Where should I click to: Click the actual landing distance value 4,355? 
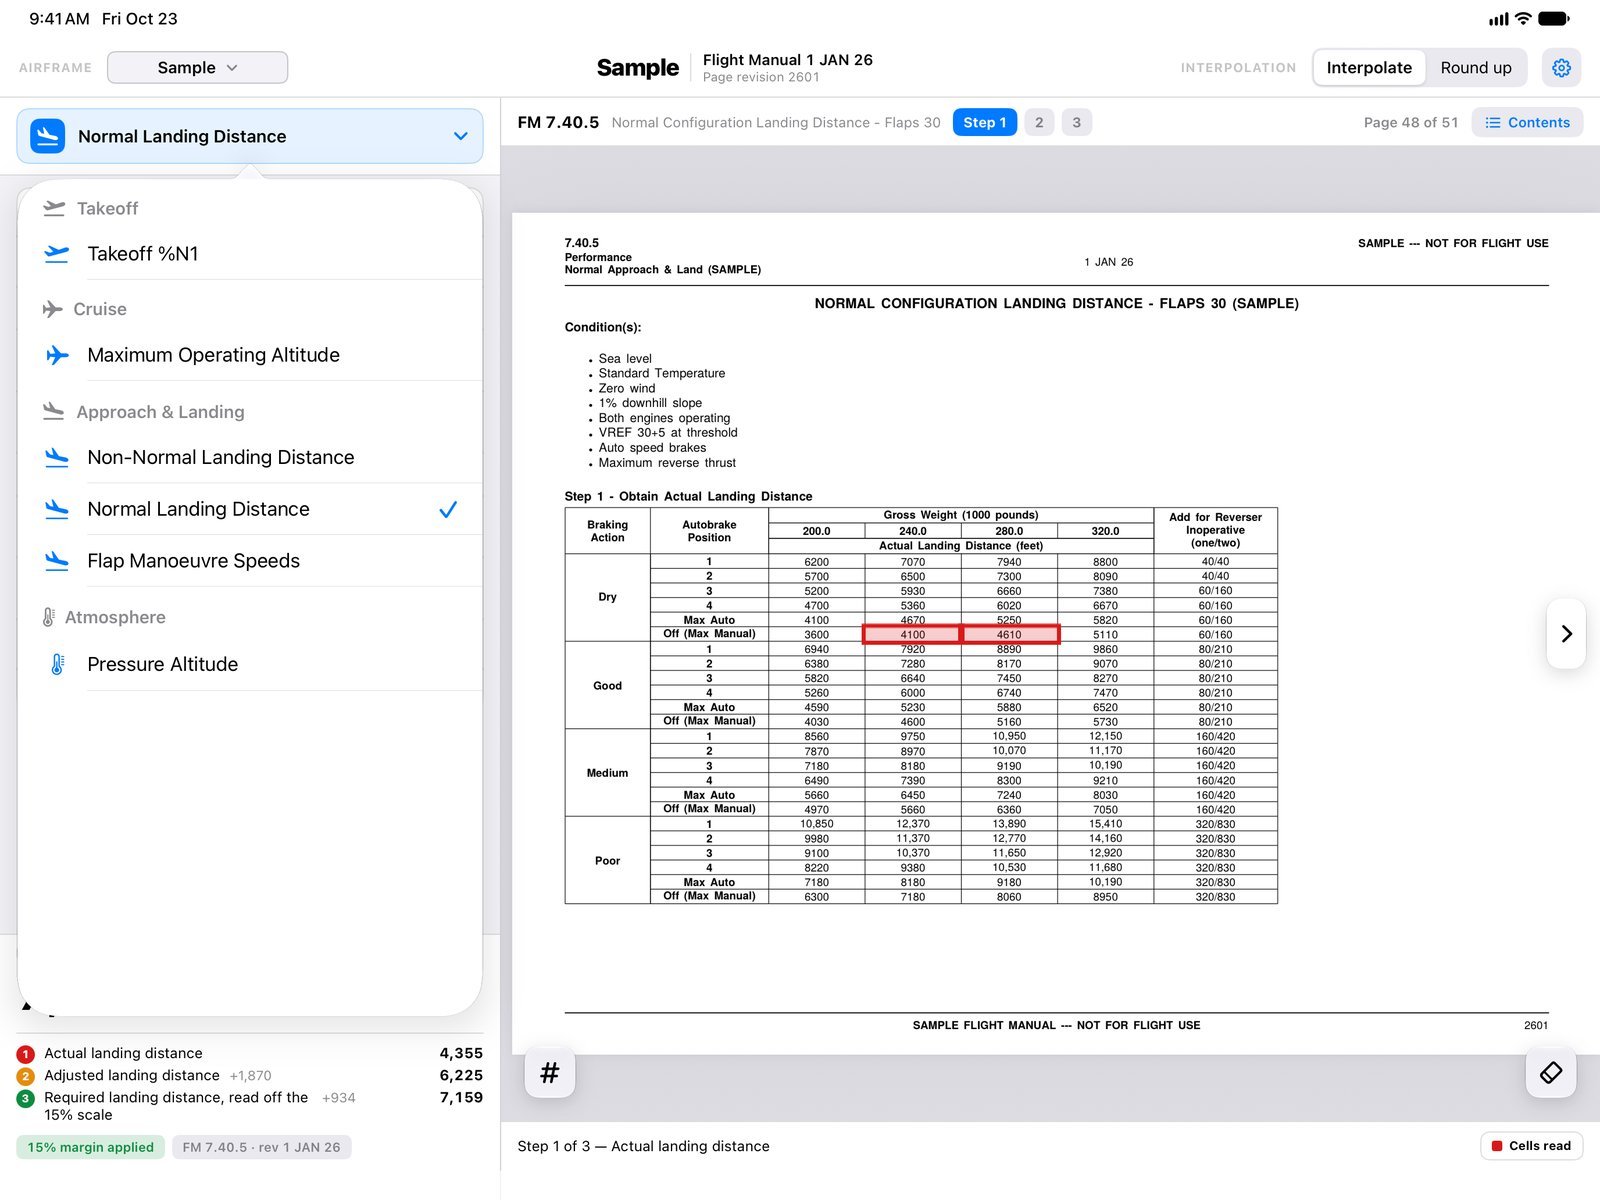461,1053
